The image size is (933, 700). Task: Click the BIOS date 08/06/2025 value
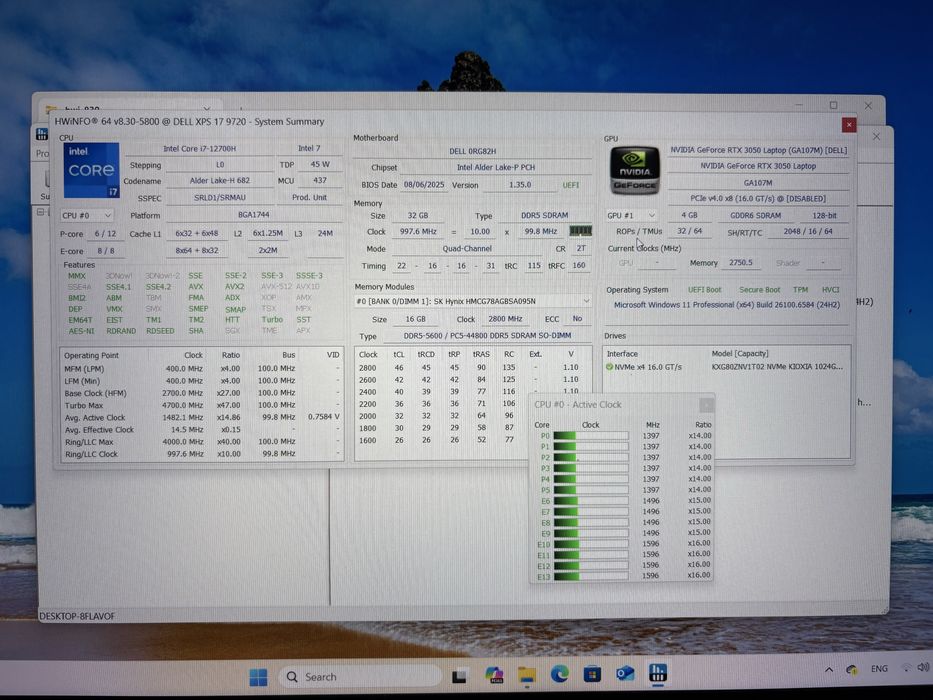click(424, 185)
